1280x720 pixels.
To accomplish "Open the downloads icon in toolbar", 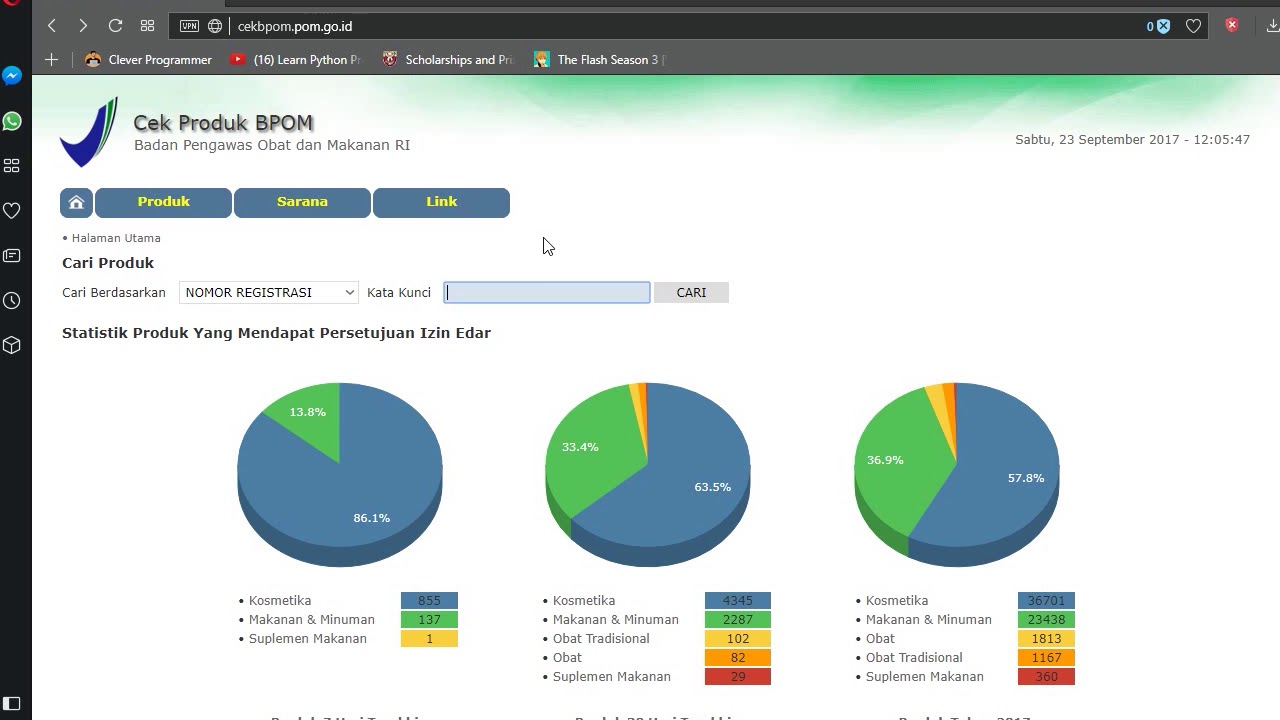I will 1272,26.
